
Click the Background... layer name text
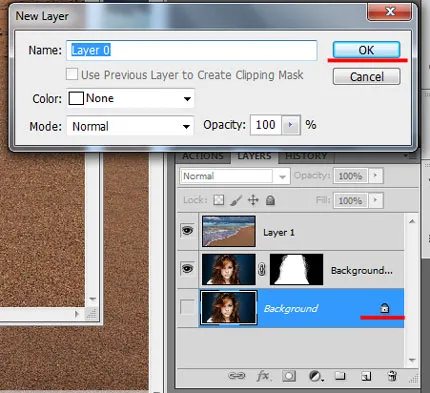(362, 270)
